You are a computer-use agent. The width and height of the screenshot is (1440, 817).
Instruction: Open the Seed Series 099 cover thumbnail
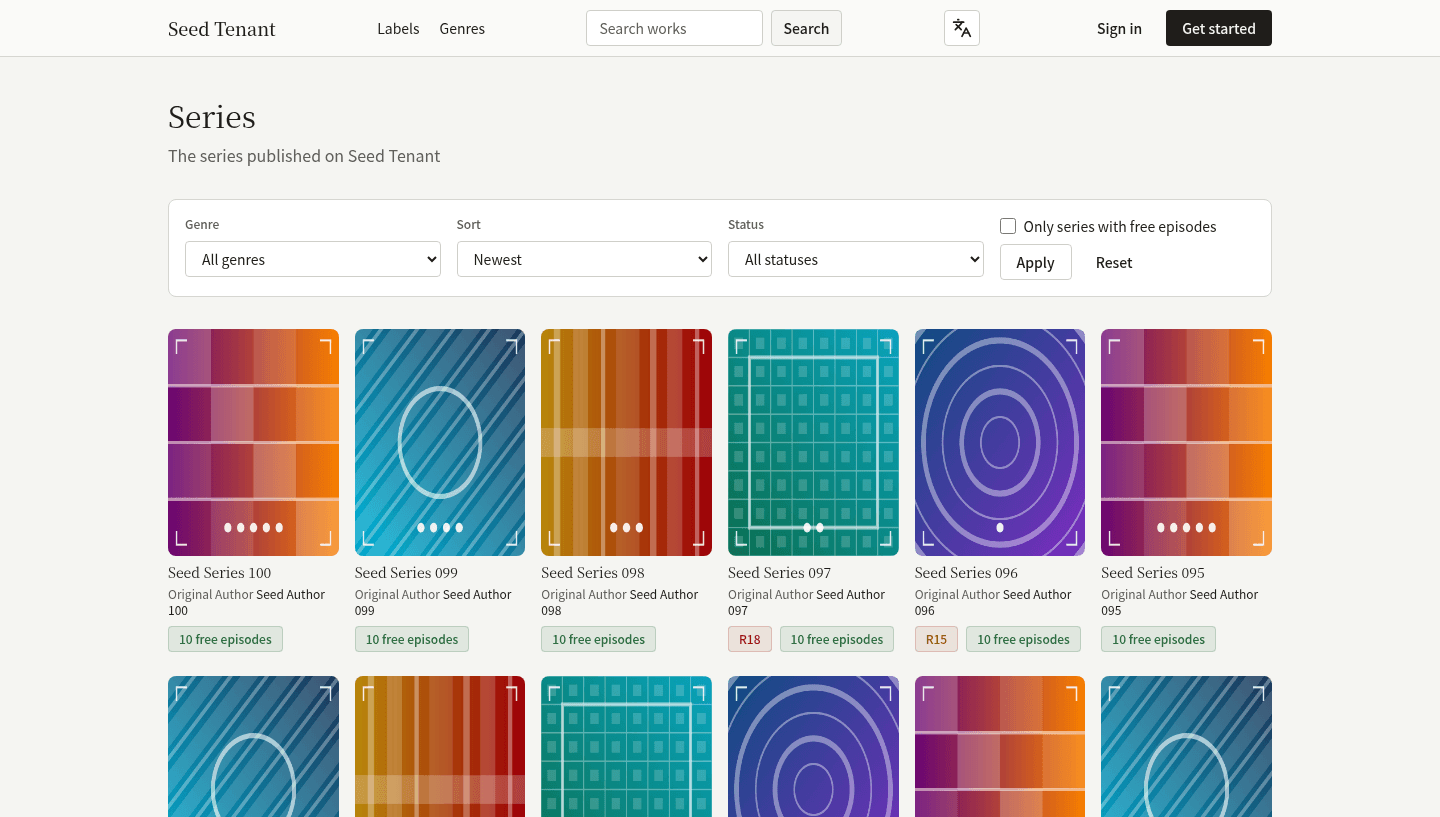pyautogui.click(x=440, y=442)
